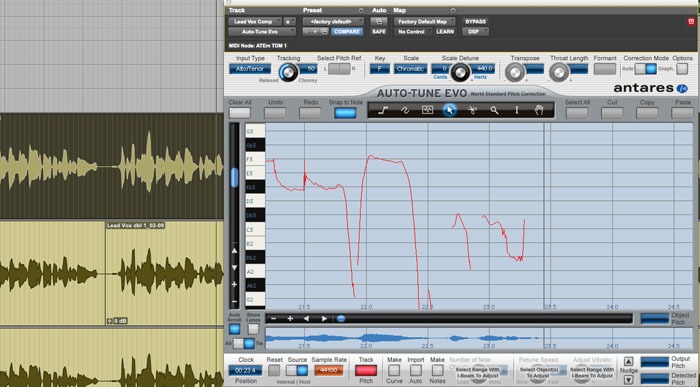Open the insert position 'a' dropdown
Image resolution: width=700 pixels, height=387 pixels.
[289, 21]
